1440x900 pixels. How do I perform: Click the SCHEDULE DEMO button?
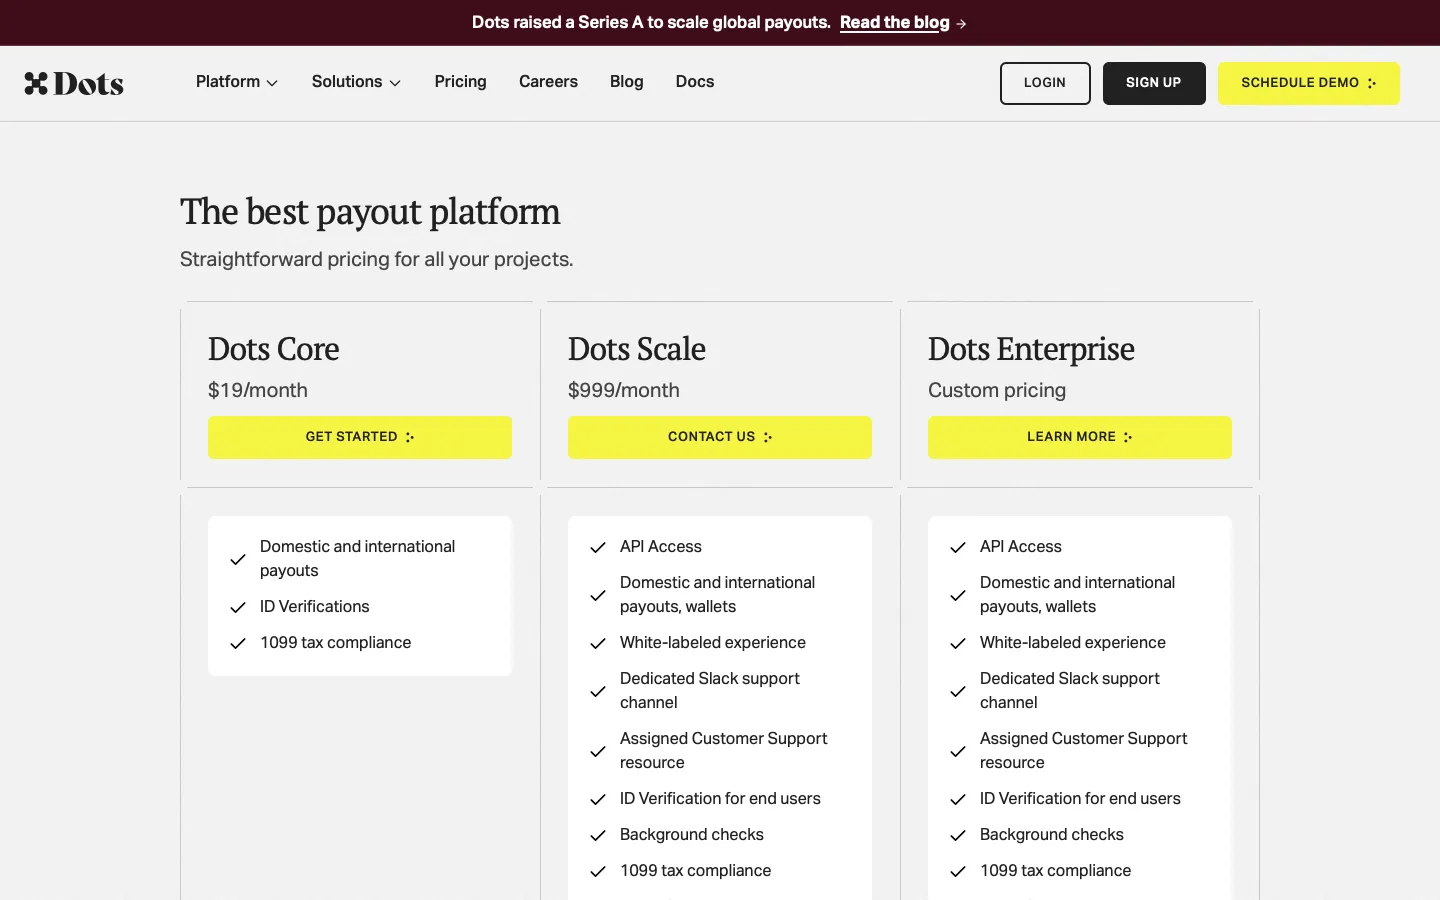click(1309, 83)
